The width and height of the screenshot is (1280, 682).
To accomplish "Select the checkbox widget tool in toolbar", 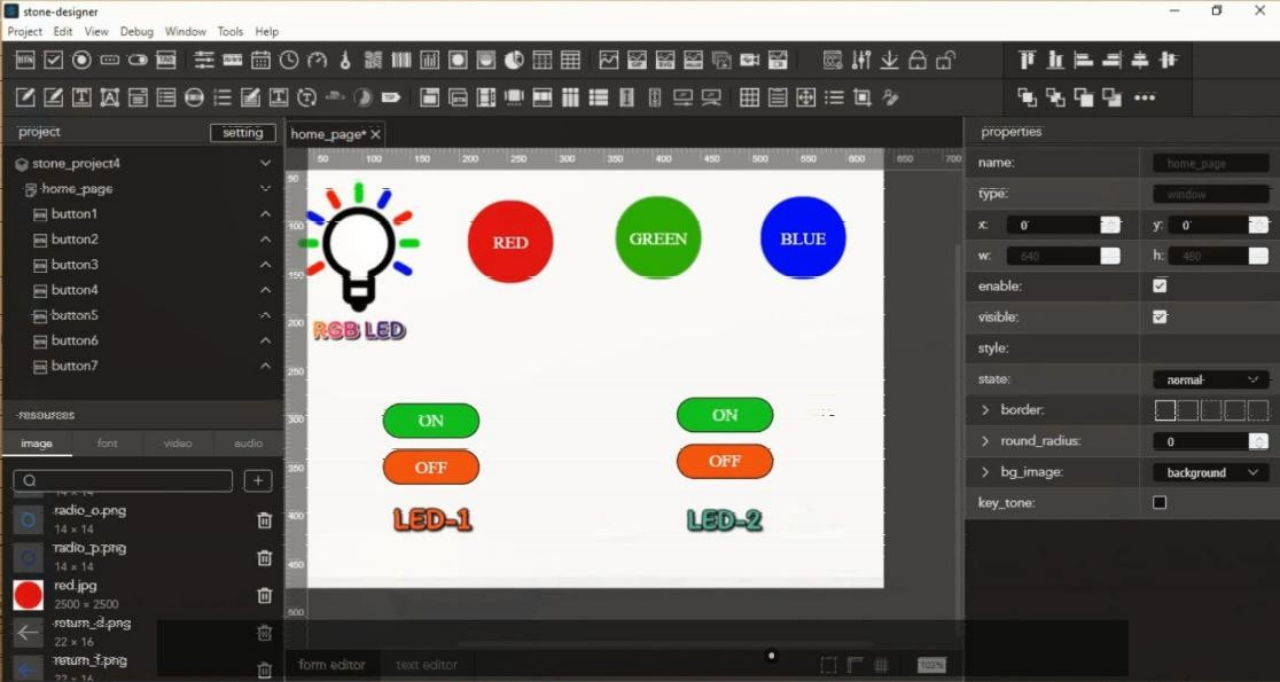I will (x=53, y=61).
